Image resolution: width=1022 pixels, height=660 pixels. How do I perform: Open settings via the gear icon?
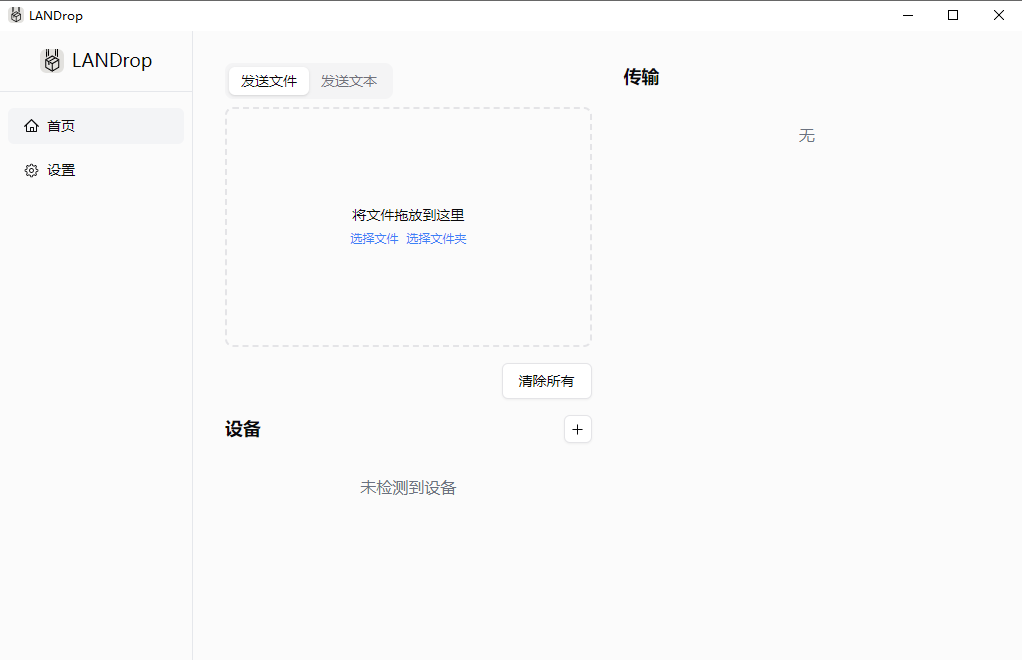point(31,170)
